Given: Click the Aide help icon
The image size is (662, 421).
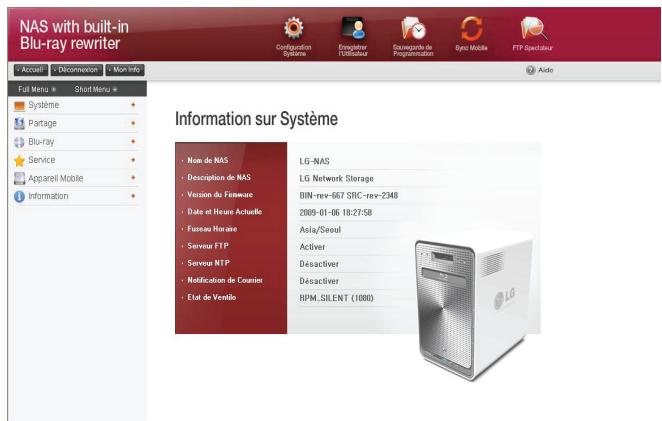Looking at the screenshot, I should 530,70.
